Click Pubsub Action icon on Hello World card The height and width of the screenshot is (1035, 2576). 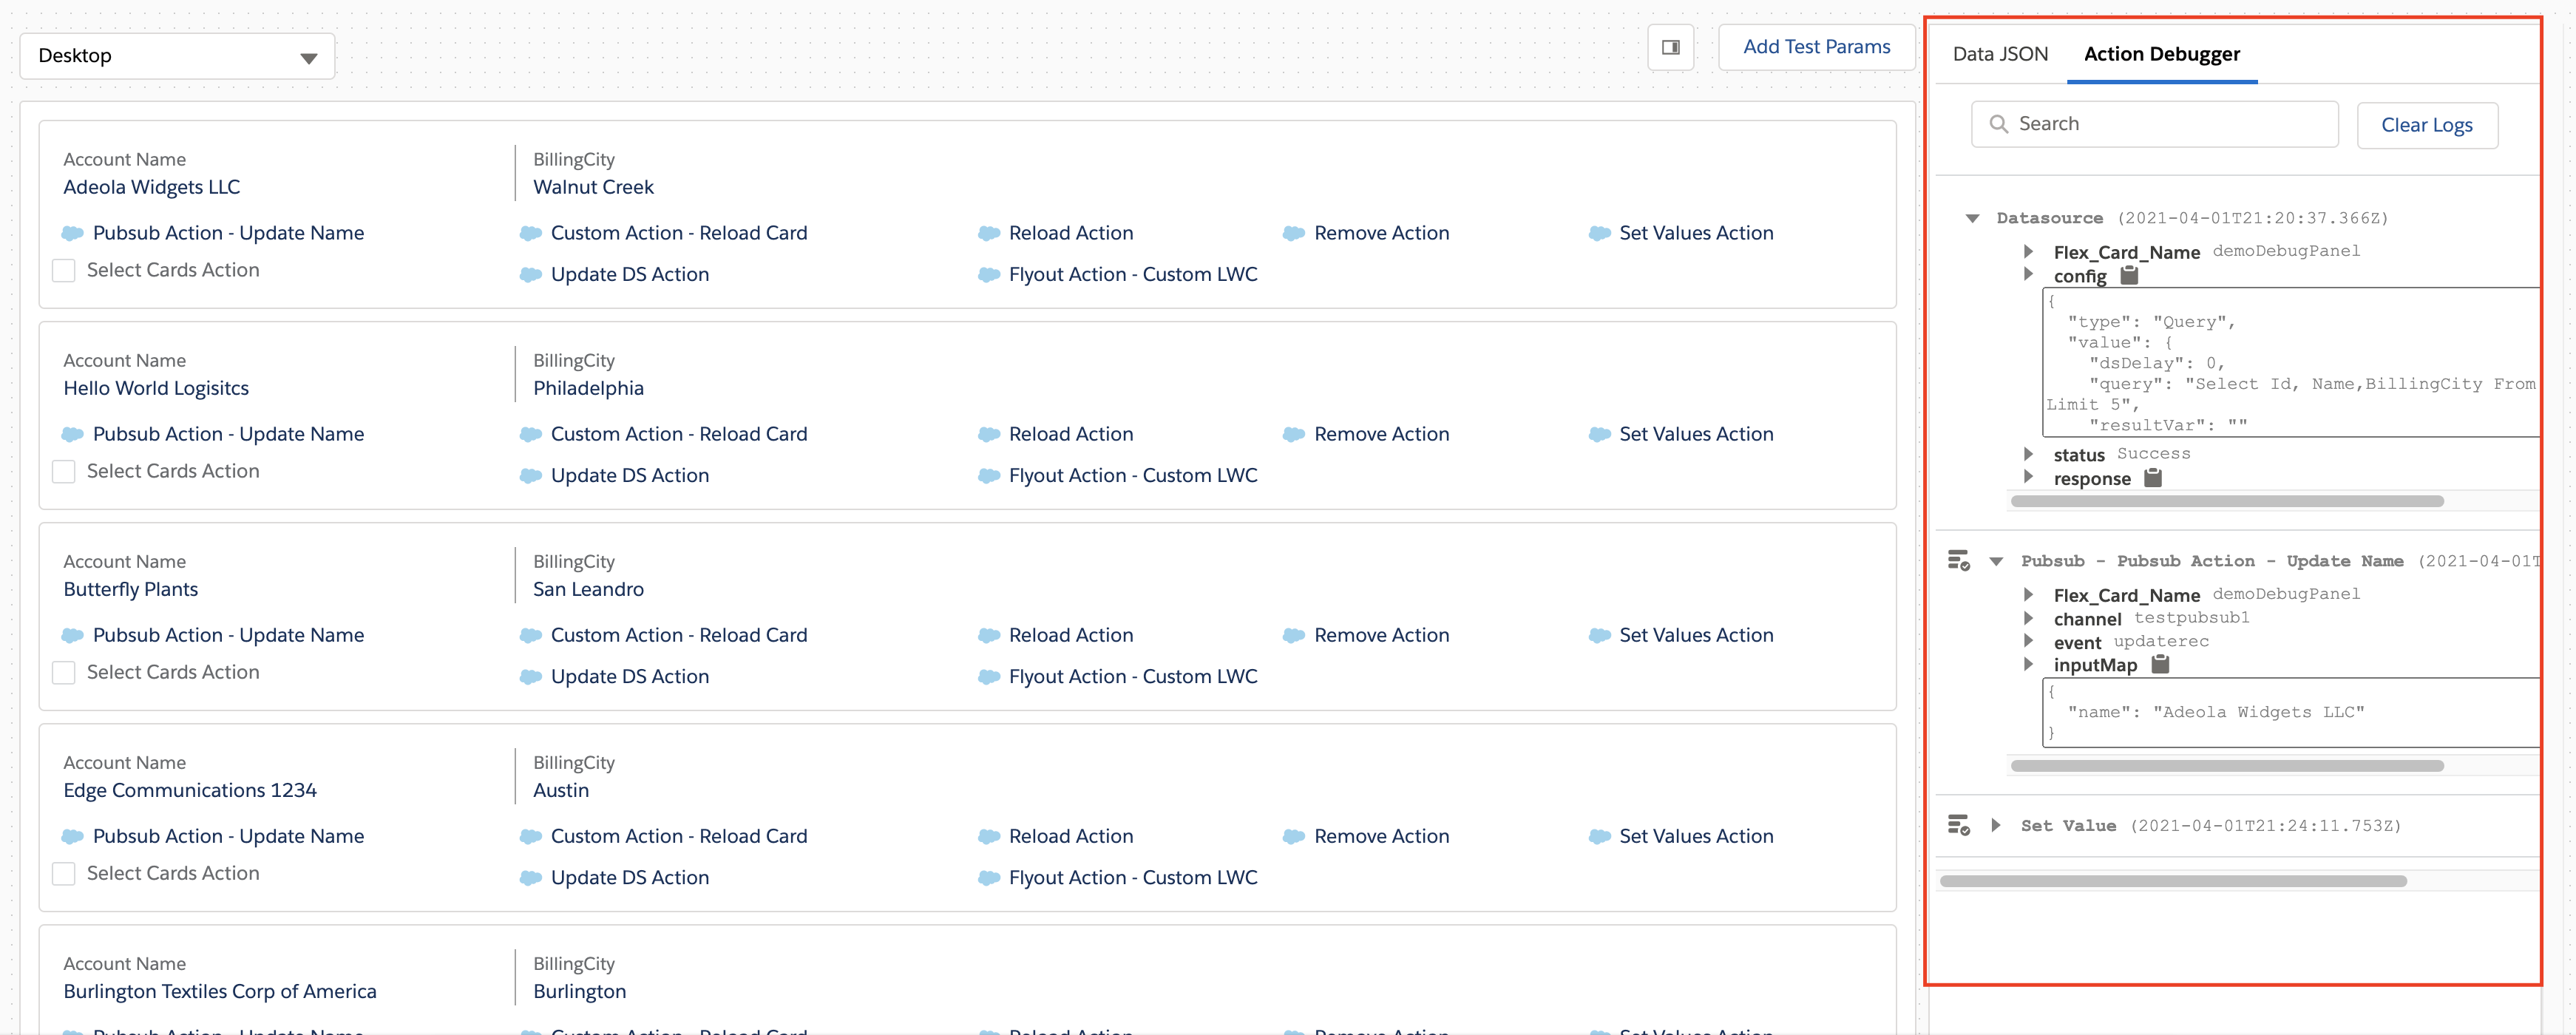(72, 434)
